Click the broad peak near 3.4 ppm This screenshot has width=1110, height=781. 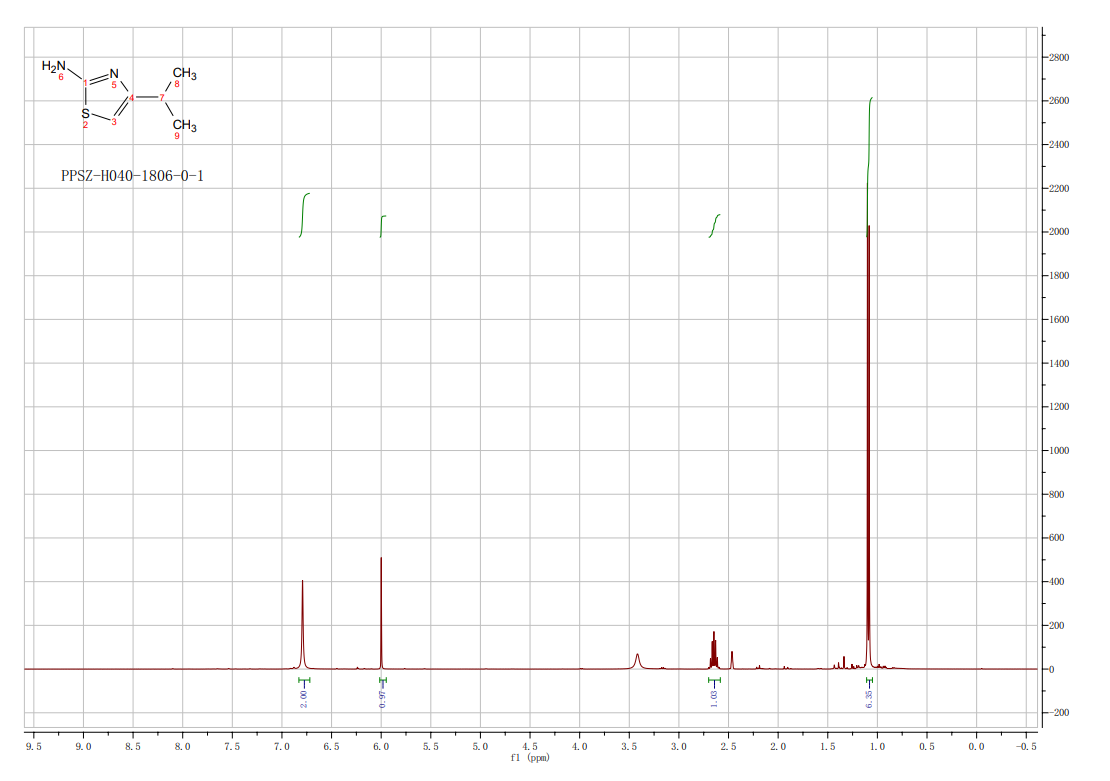pyautogui.click(x=637, y=660)
